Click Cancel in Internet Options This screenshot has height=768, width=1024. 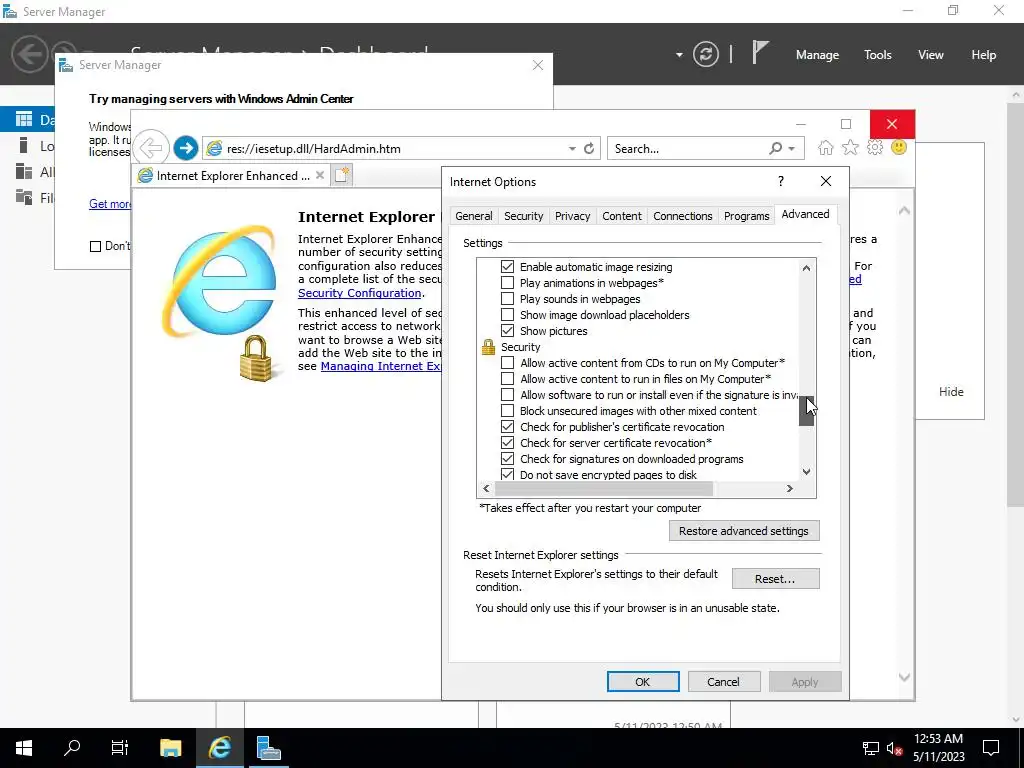point(724,681)
